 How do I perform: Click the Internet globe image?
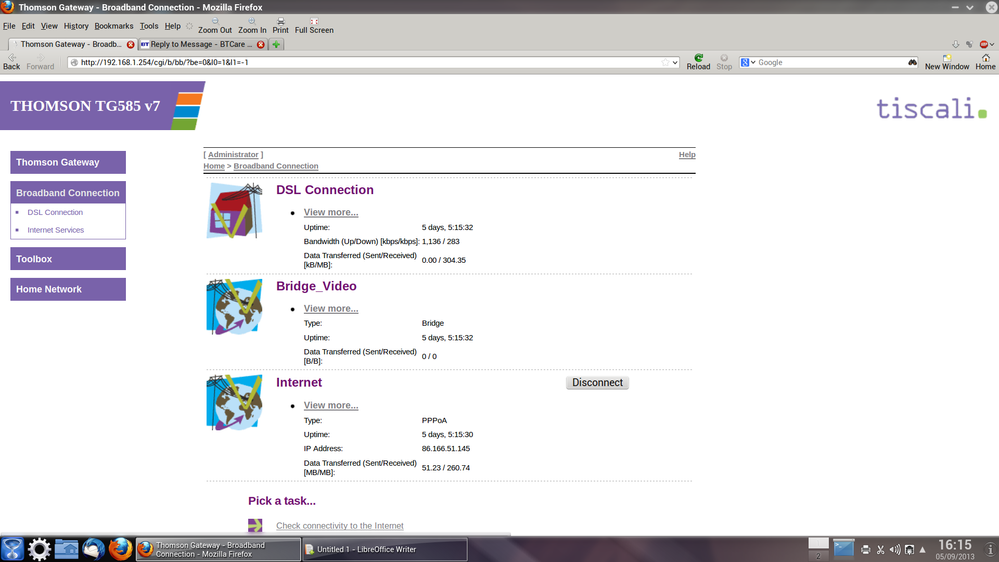[x=234, y=403]
